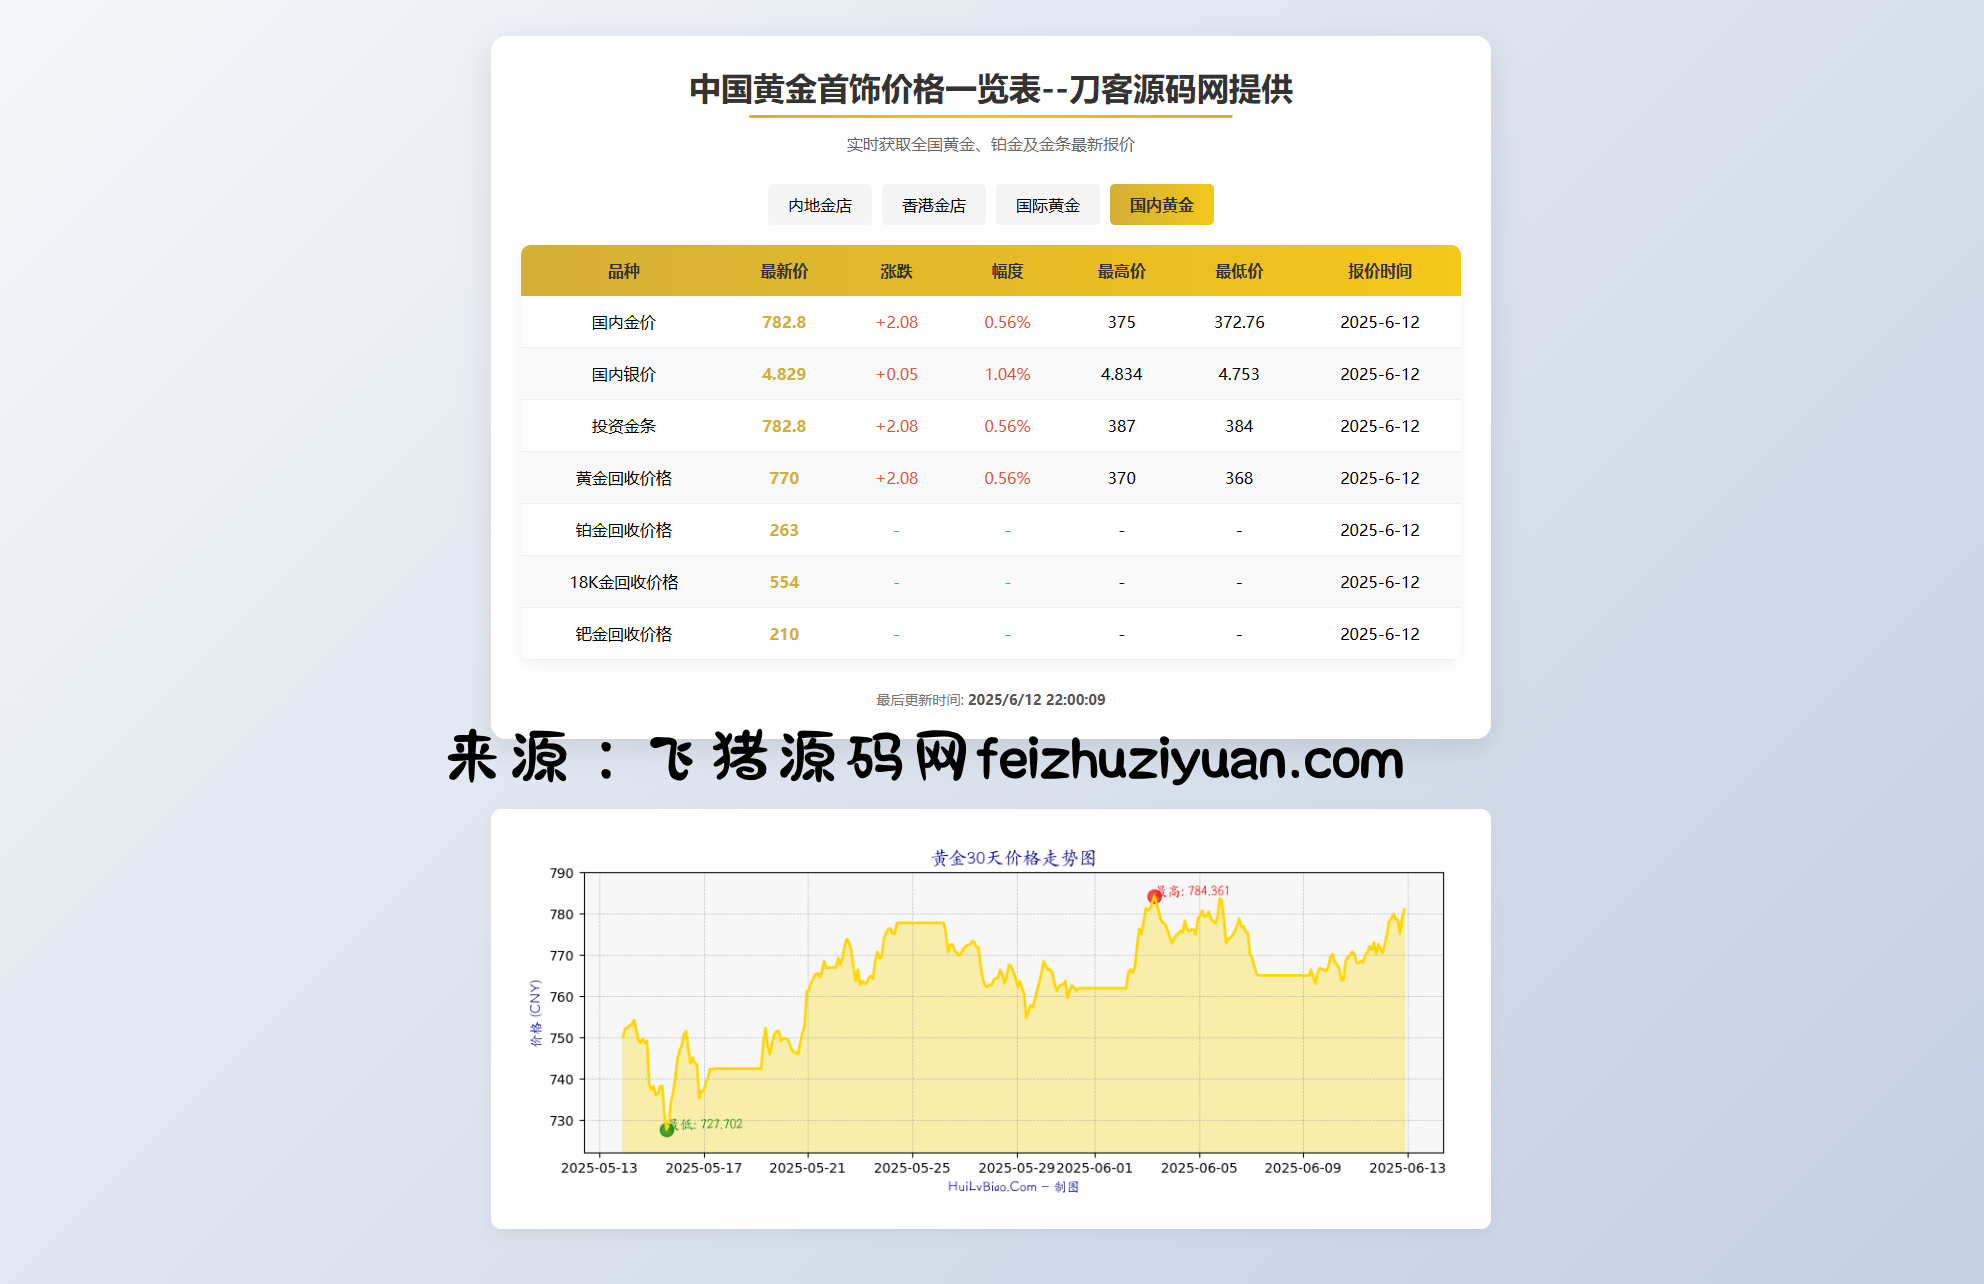Click 投资金条 low price 384
The height and width of the screenshot is (1284, 1984).
[1239, 426]
